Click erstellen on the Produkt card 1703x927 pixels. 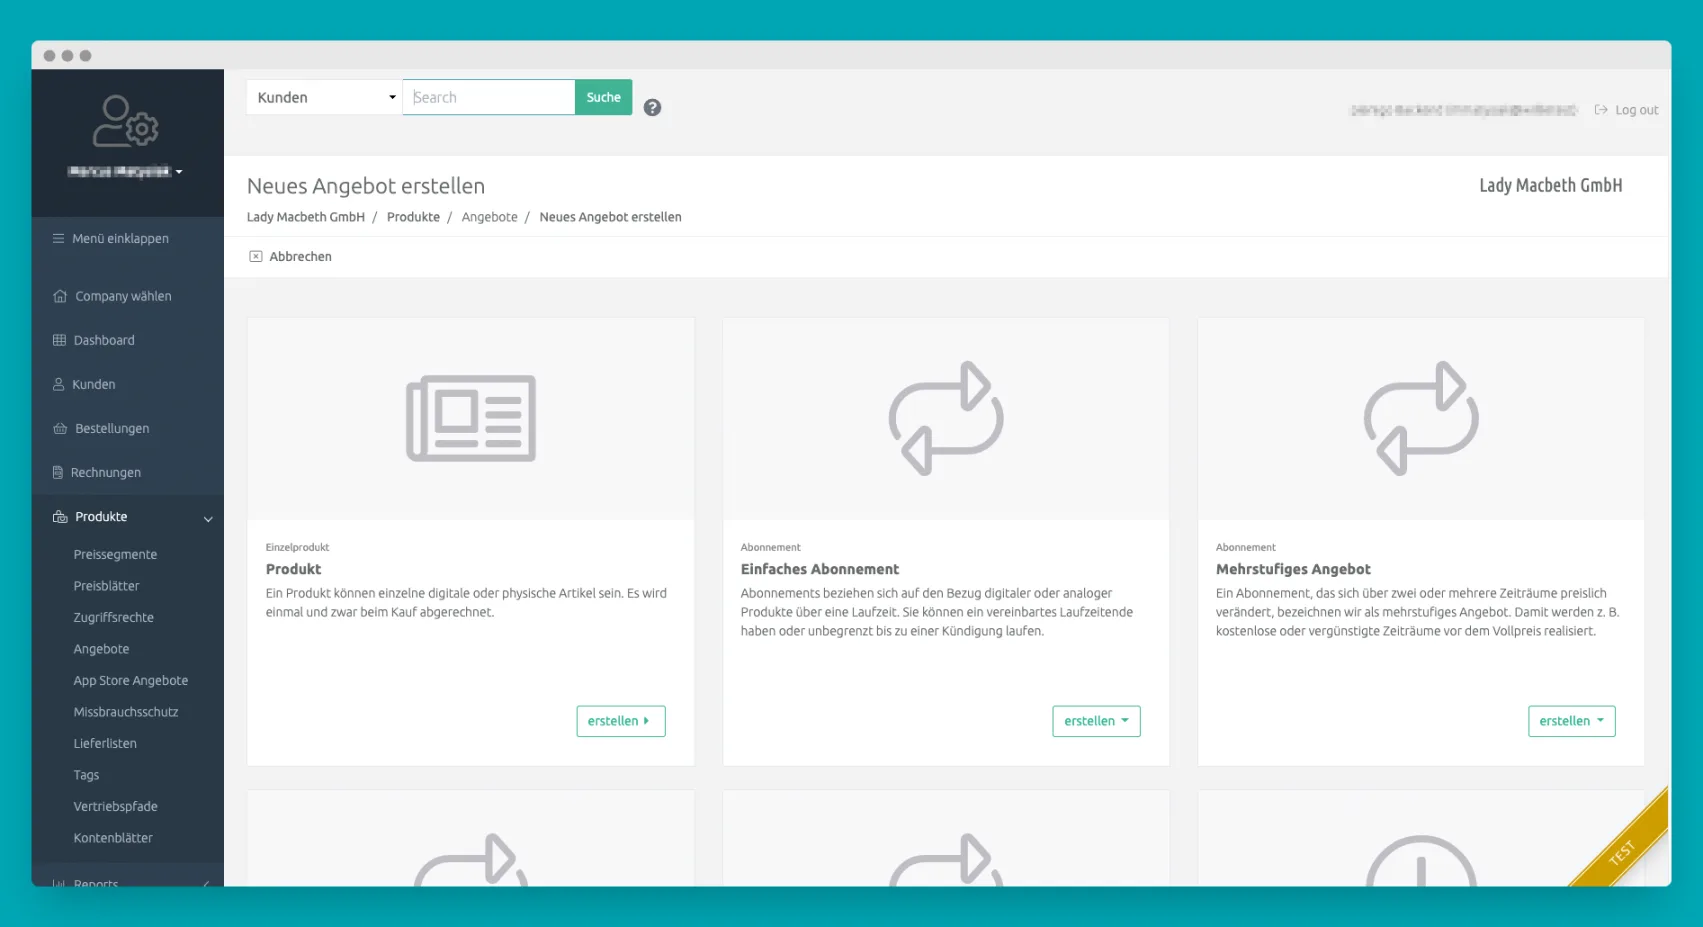coord(621,721)
